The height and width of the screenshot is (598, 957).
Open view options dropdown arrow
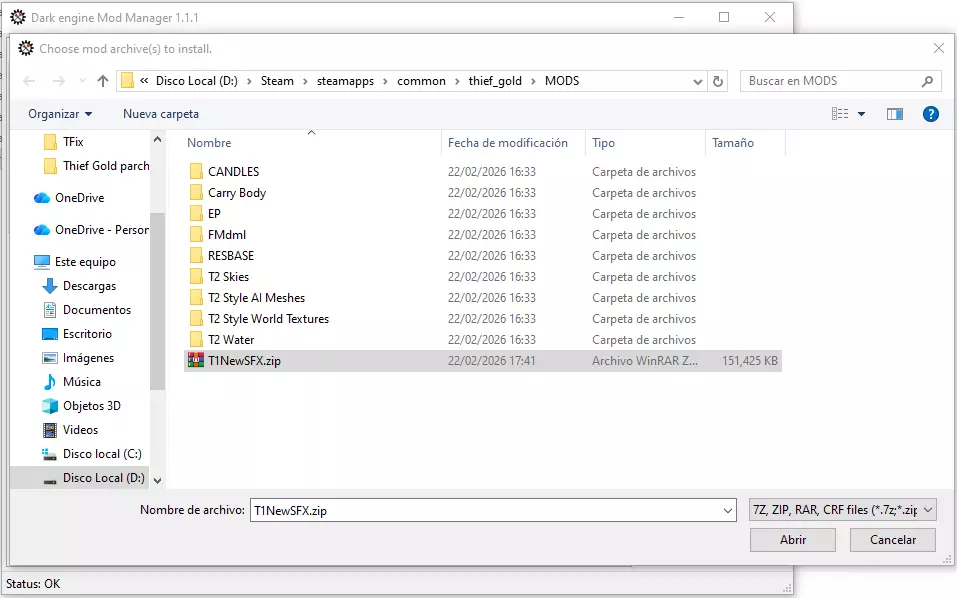[x=861, y=114]
